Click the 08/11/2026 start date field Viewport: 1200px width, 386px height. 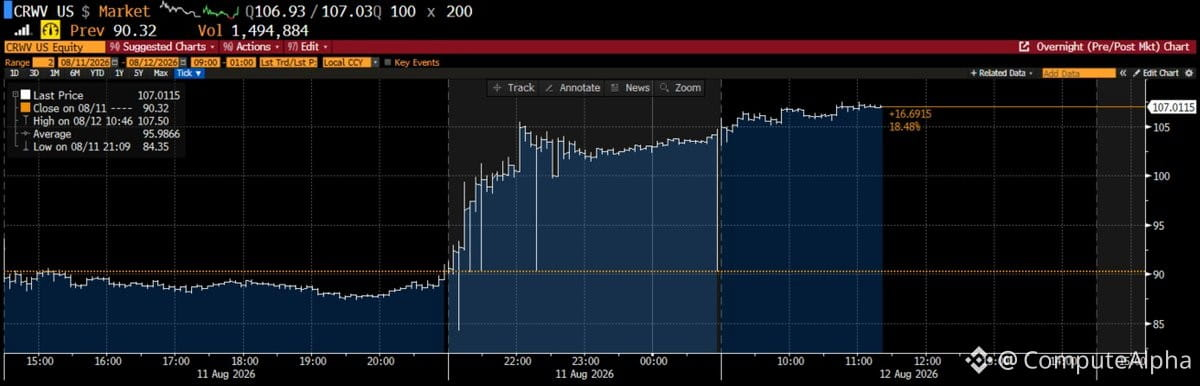84,62
